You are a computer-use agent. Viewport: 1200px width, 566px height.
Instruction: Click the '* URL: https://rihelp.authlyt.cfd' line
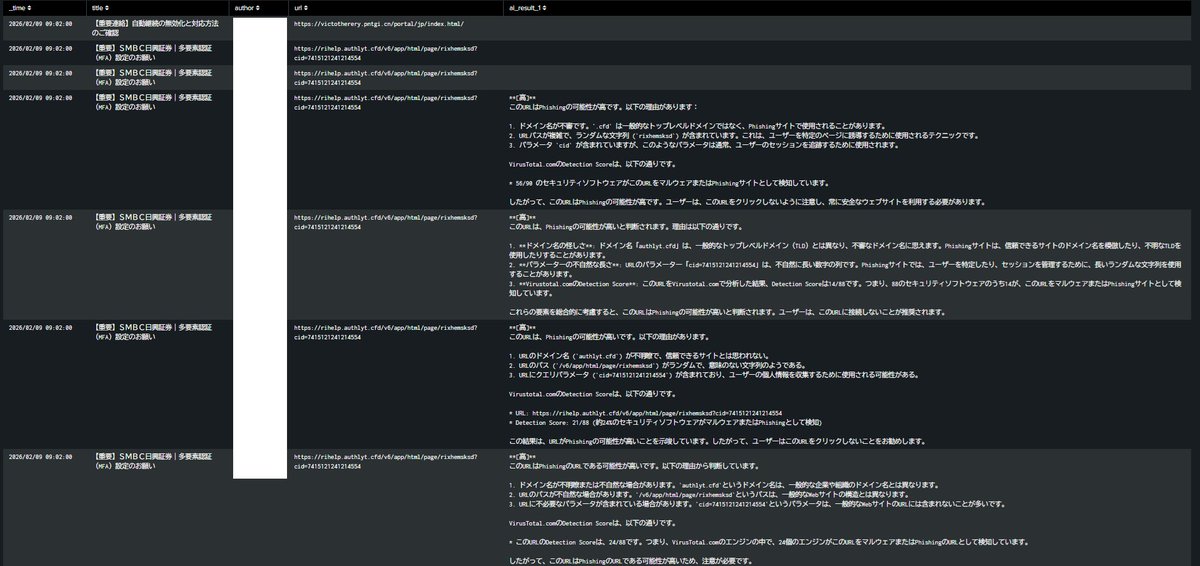645,413
